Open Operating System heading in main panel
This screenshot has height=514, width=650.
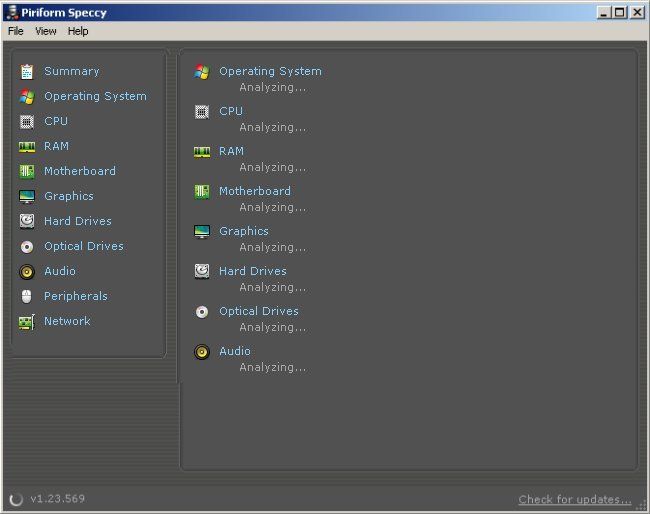coord(270,71)
